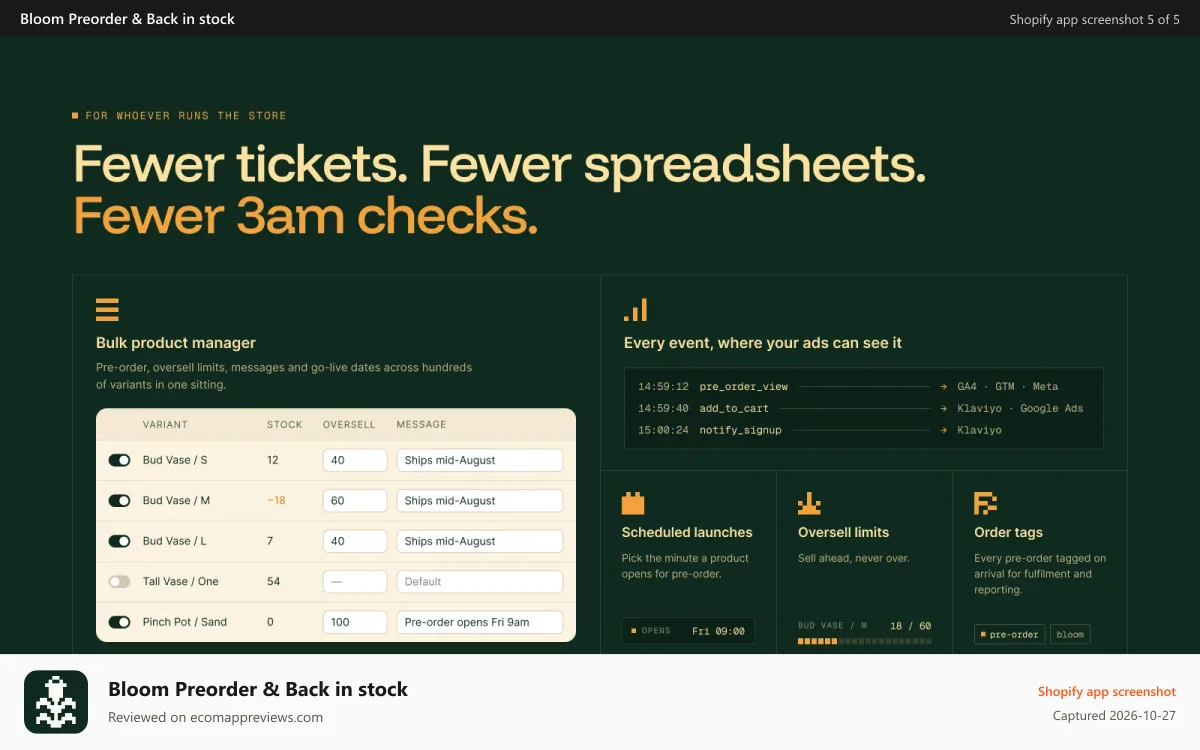Viewport: 1200px width, 750px height.
Task: Click the VARIANT column header
Action: pyautogui.click(x=165, y=425)
